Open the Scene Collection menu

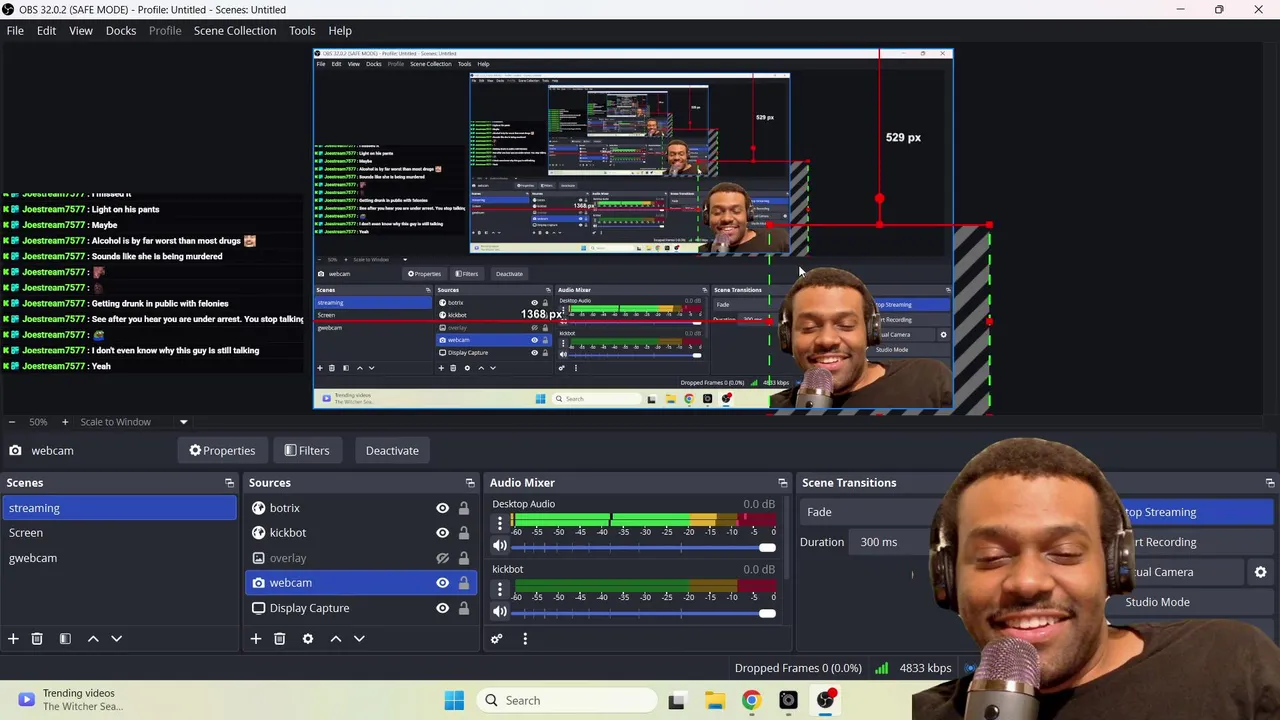click(x=235, y=30)
